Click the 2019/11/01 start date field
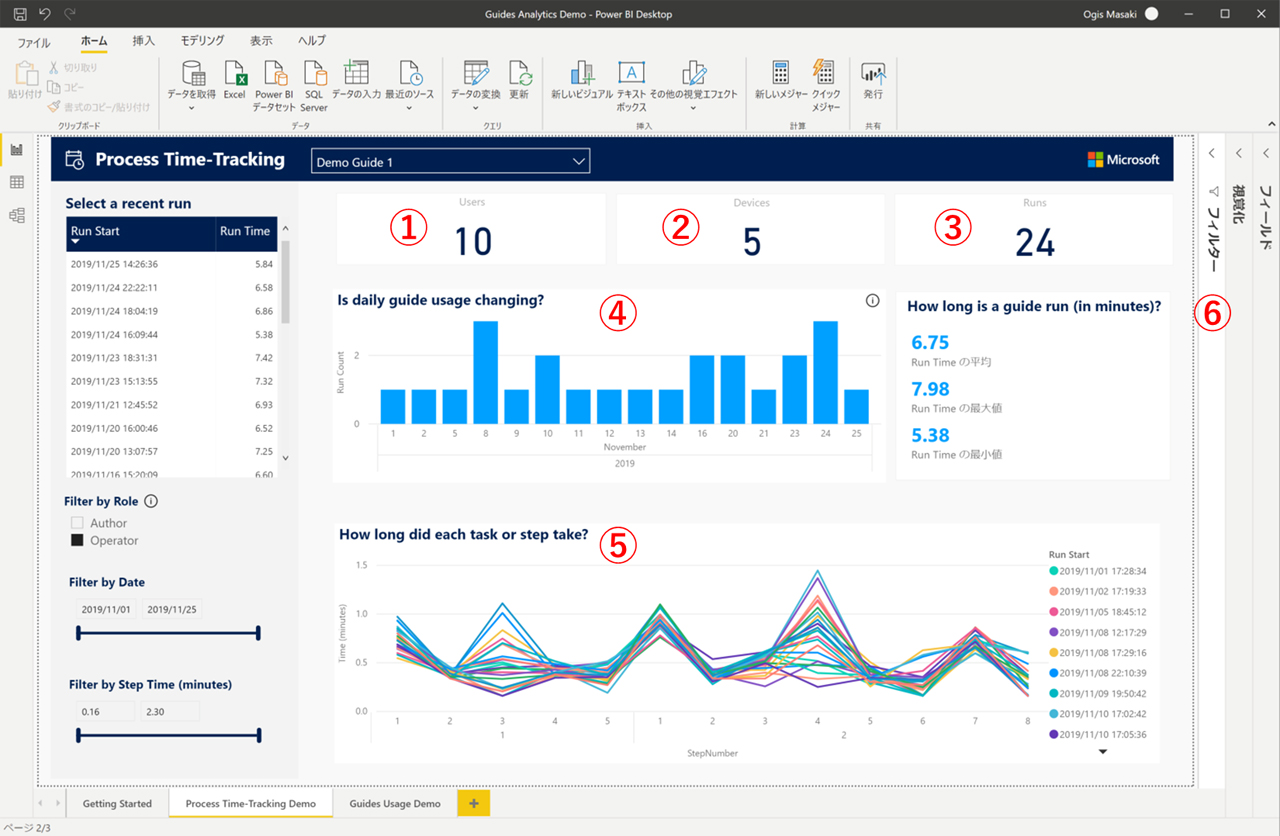Screen dimensions: 1280x836 106,608
